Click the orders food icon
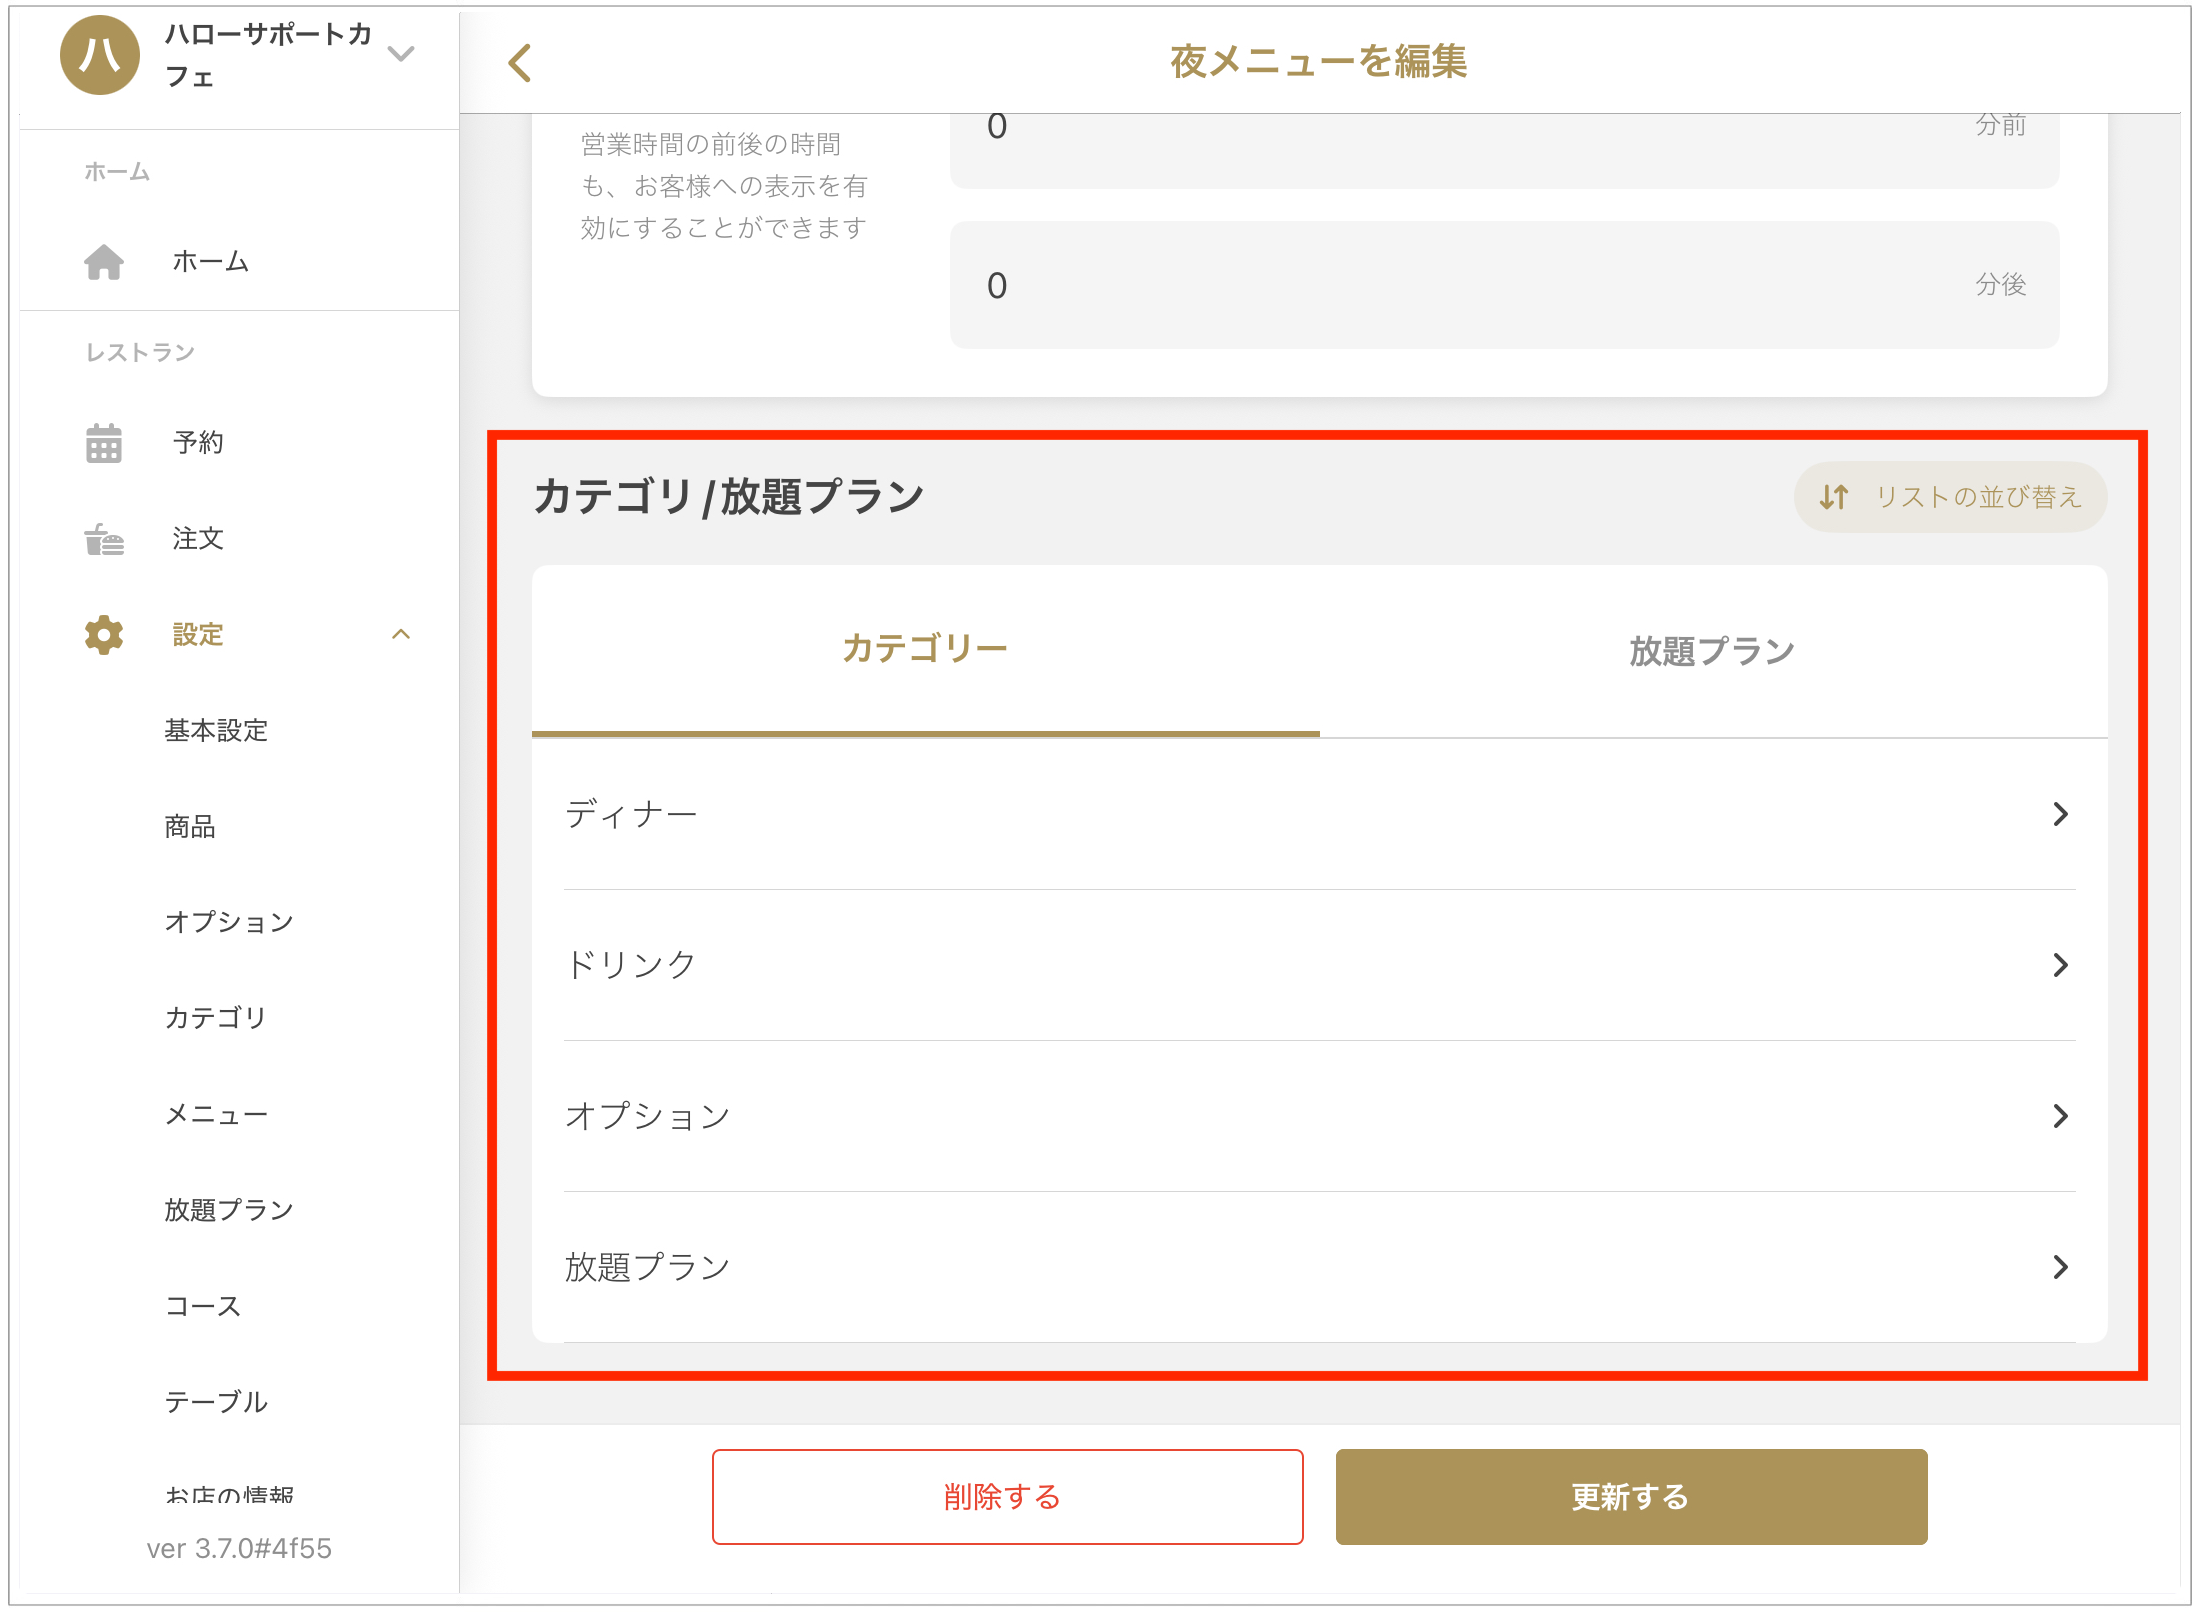This screenshot has height=1612, width=2198. coord(104,539)
